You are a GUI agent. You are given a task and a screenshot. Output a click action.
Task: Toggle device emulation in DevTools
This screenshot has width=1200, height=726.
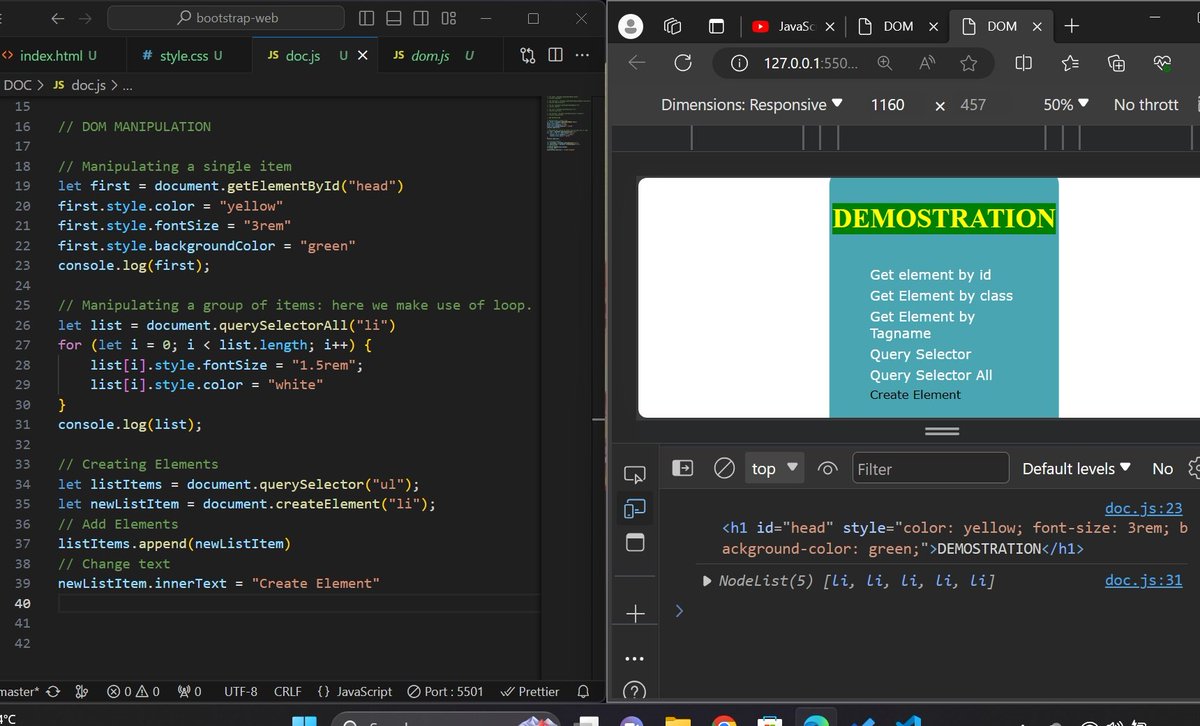coord(634,509)
